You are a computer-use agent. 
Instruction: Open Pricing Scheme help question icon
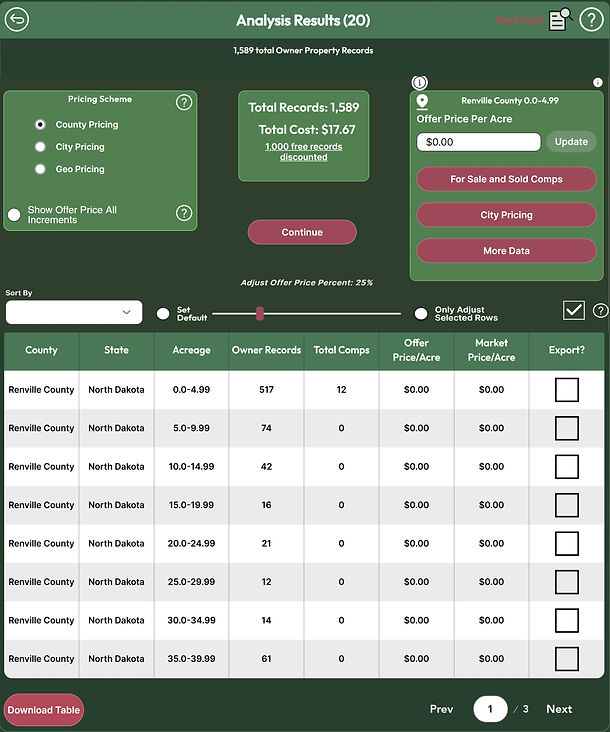[184, 102]
